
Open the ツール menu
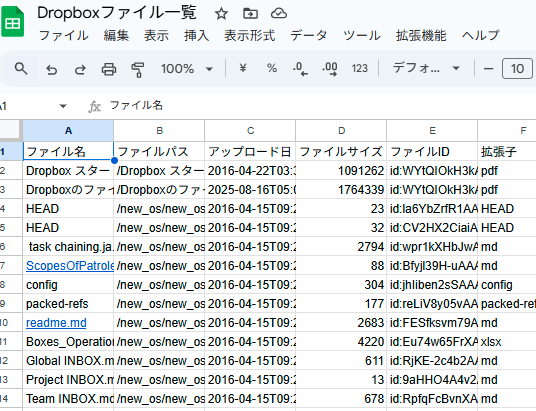coord(362,36)
